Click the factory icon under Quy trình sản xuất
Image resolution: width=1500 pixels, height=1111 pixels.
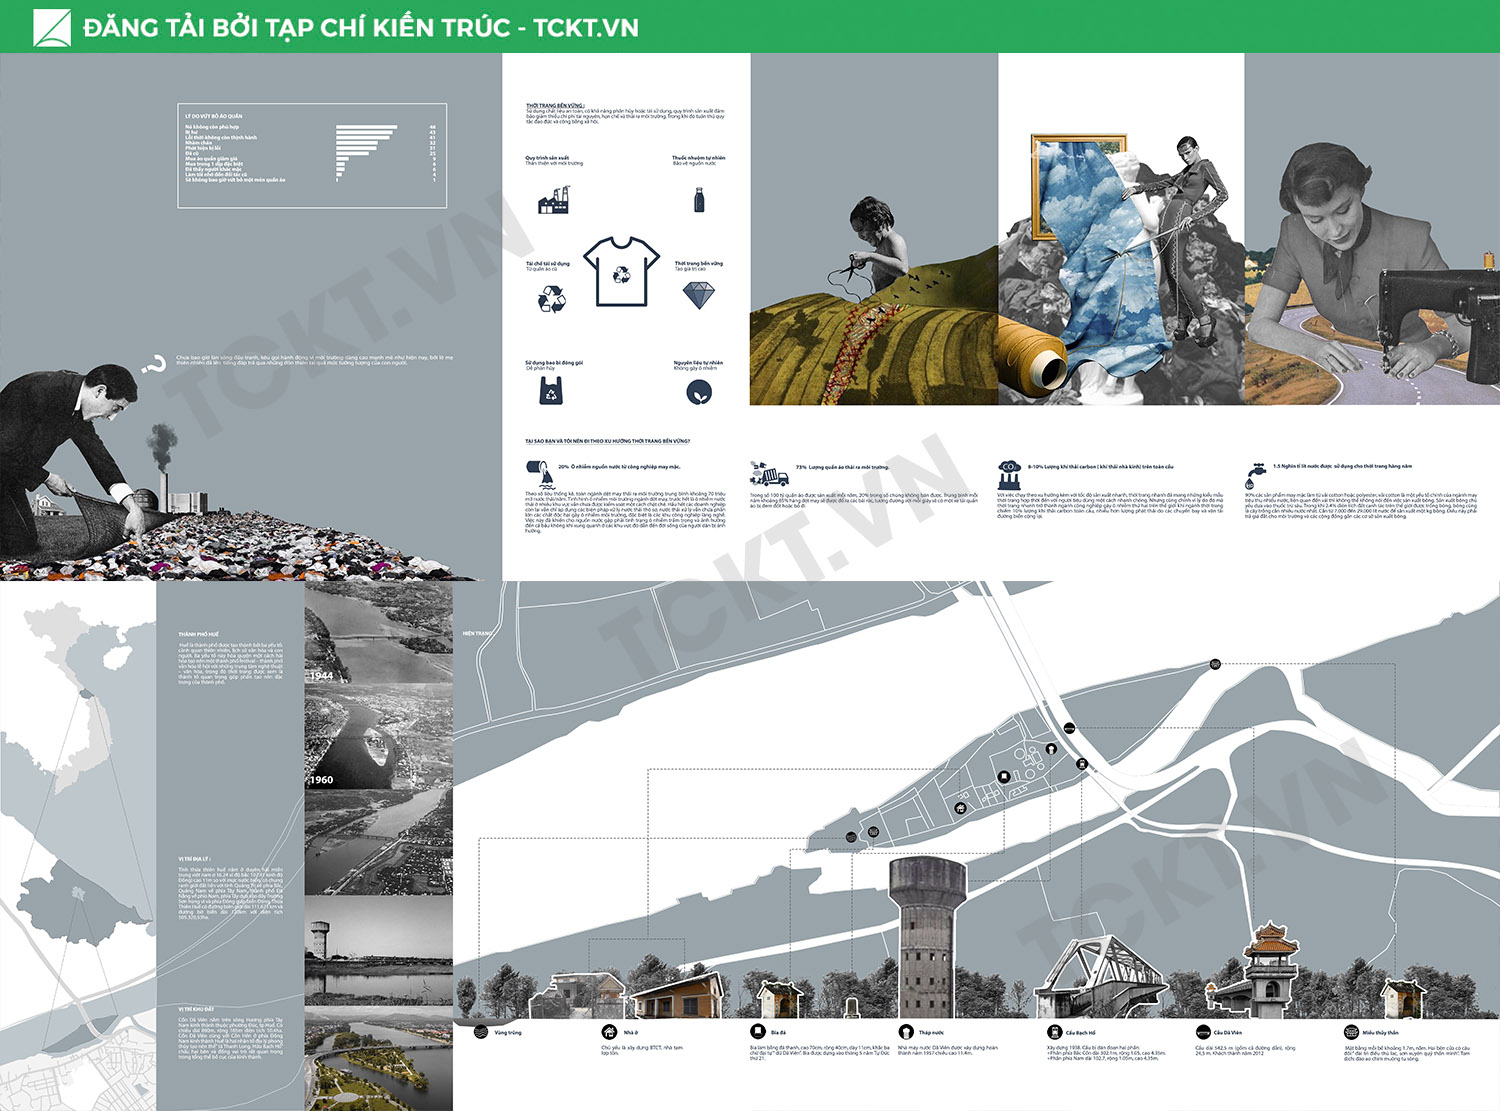click(553, 200)
